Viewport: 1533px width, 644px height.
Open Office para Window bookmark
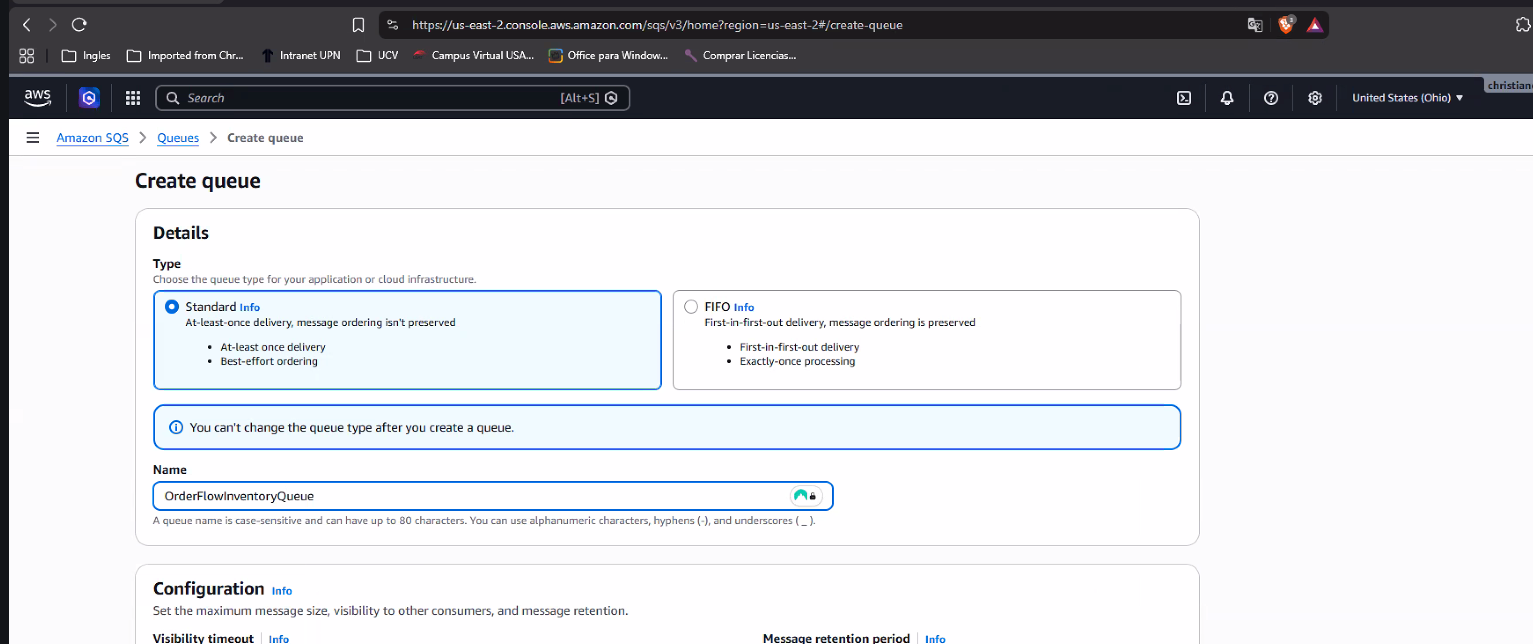pyautogui.click(x=608, y=56)
